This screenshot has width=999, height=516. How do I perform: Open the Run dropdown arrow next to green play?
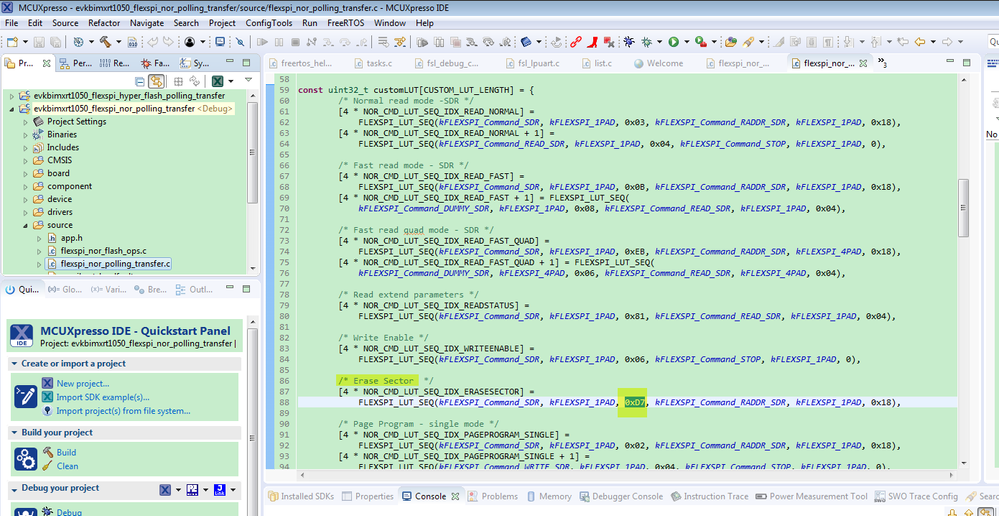(x=687, y=42)
